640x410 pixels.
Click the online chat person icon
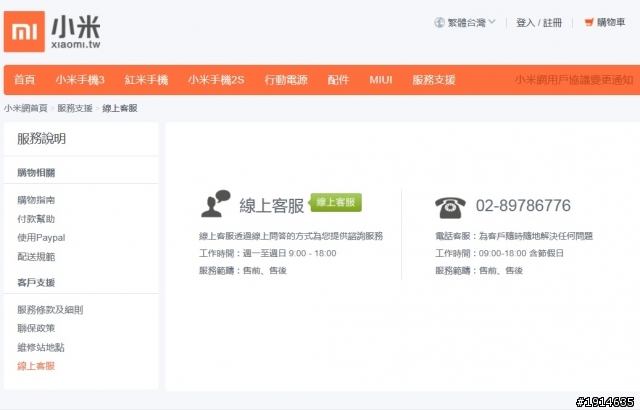216,204
